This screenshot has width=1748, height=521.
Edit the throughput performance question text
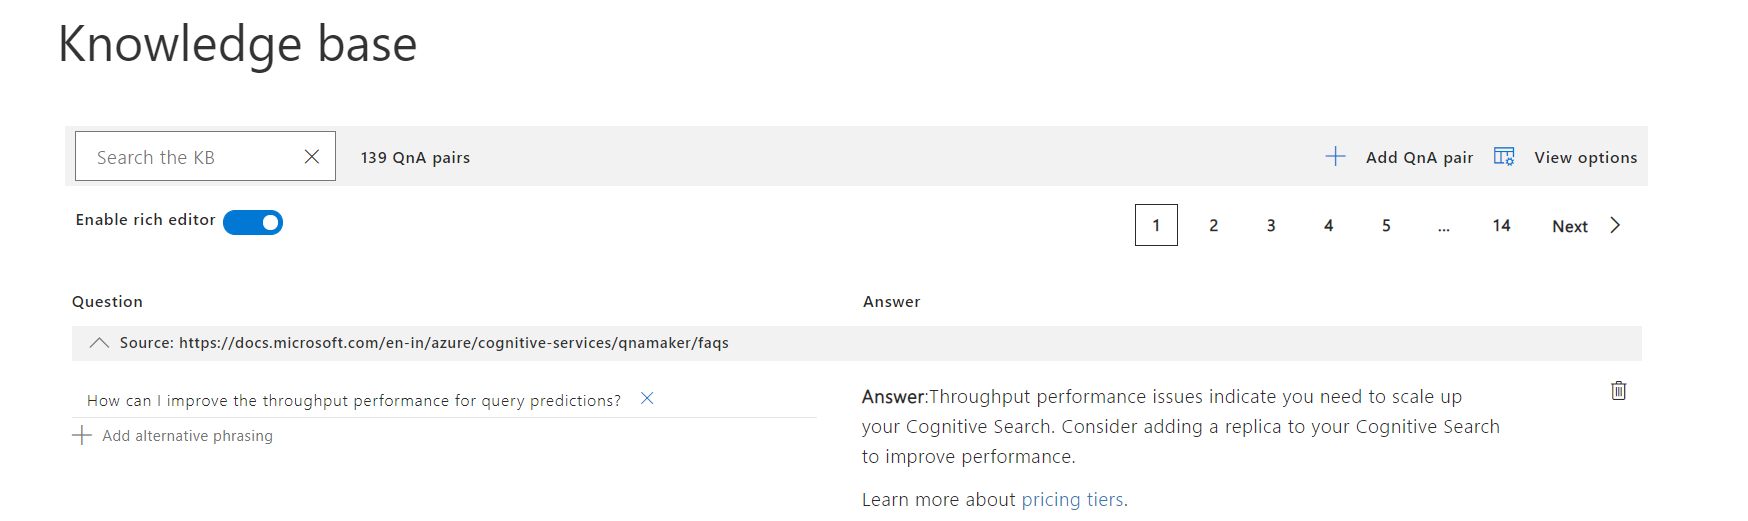coord(354,400)
